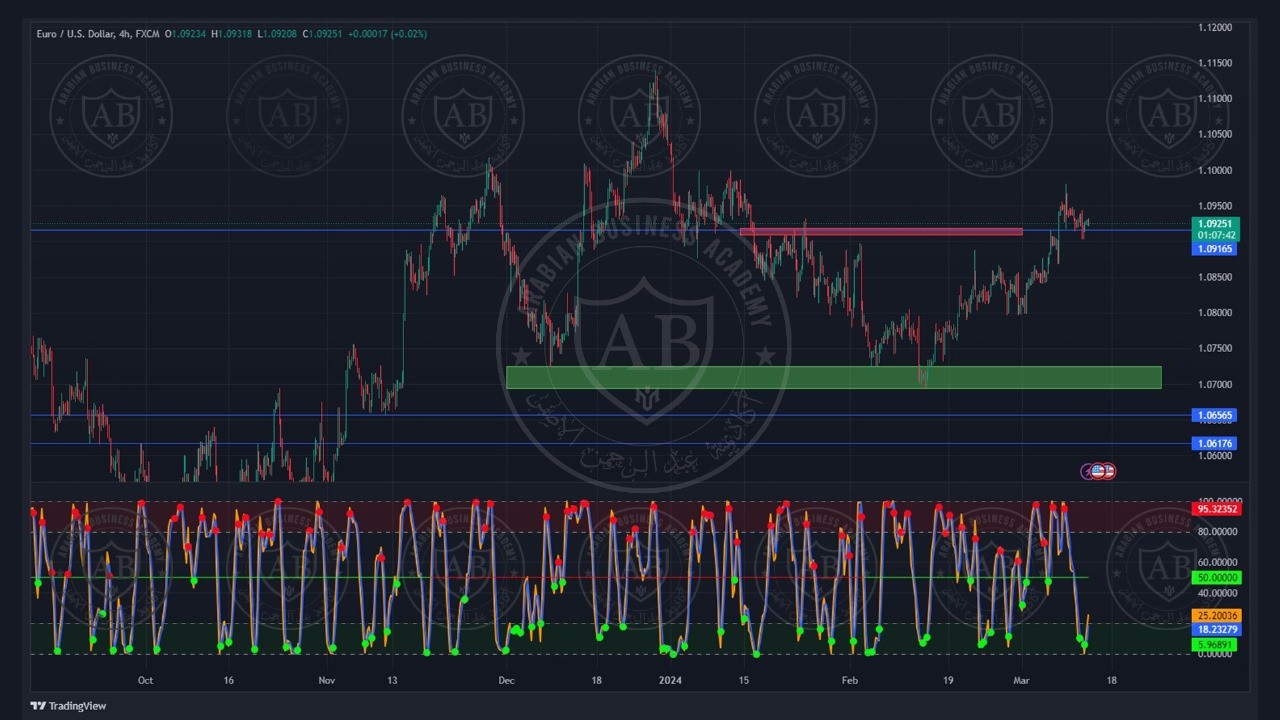Click the Mar label on time axis
Screen dimensions: 1280x720
point(1020,680)
